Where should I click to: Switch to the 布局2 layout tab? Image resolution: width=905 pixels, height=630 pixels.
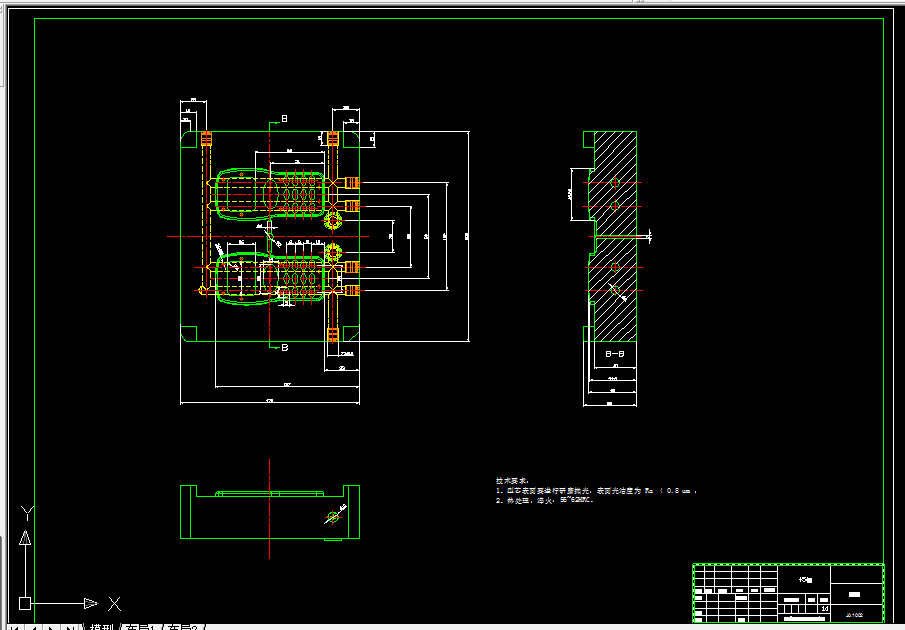pyautogui.click(x=184, y=627)
